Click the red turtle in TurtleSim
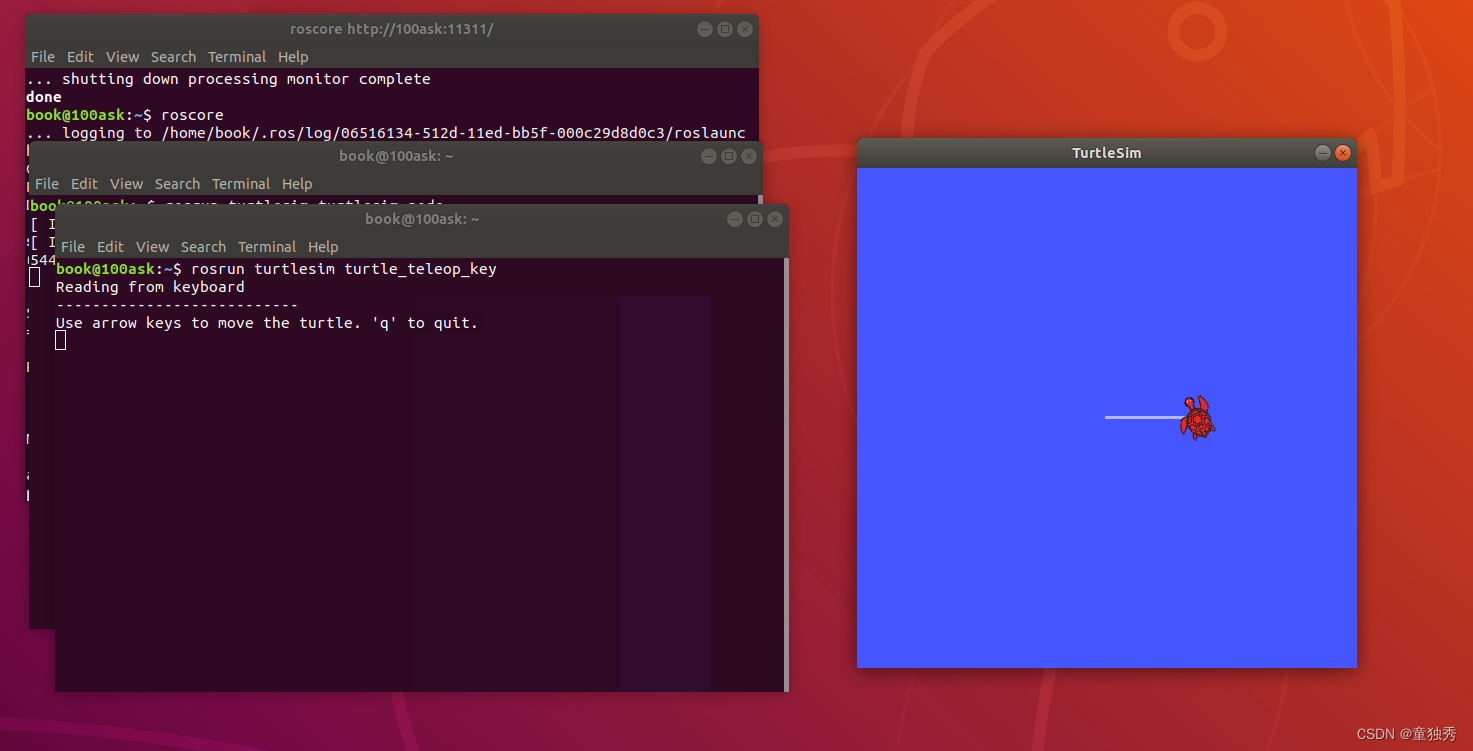Image resolution: width=1473 pixels, height=751 pixels. (1197, 418)
